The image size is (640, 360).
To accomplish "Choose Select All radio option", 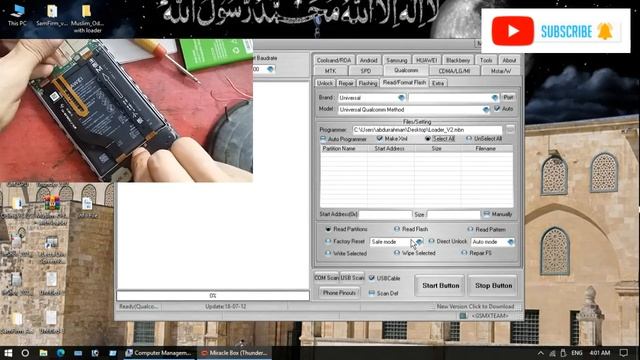I will point(427,139).
